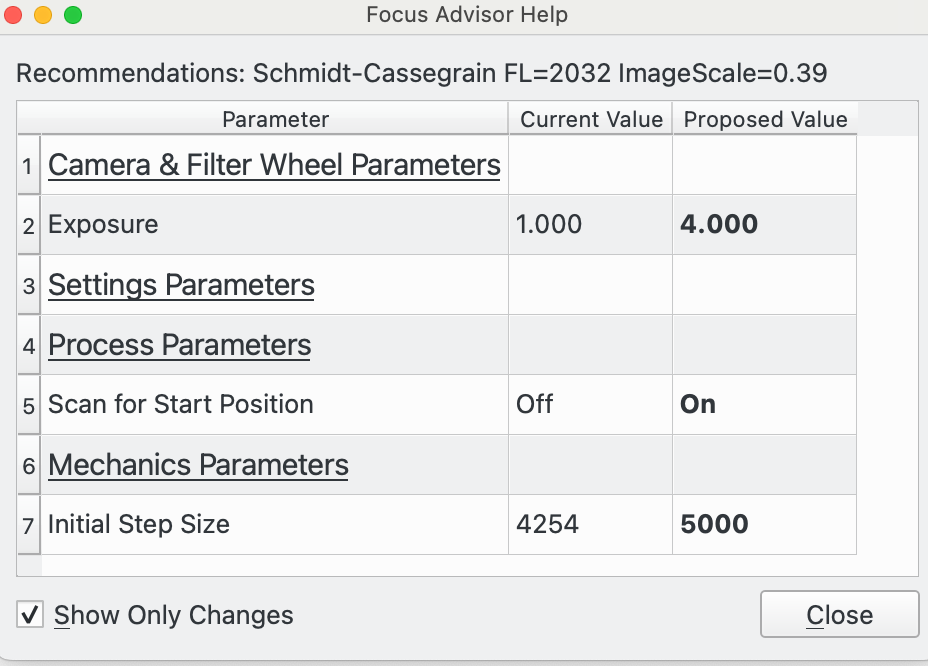Screen dimensions: 928x666
Task: Select row number 2 in the table
Action: pyautogui.click(x=28, y=224)
